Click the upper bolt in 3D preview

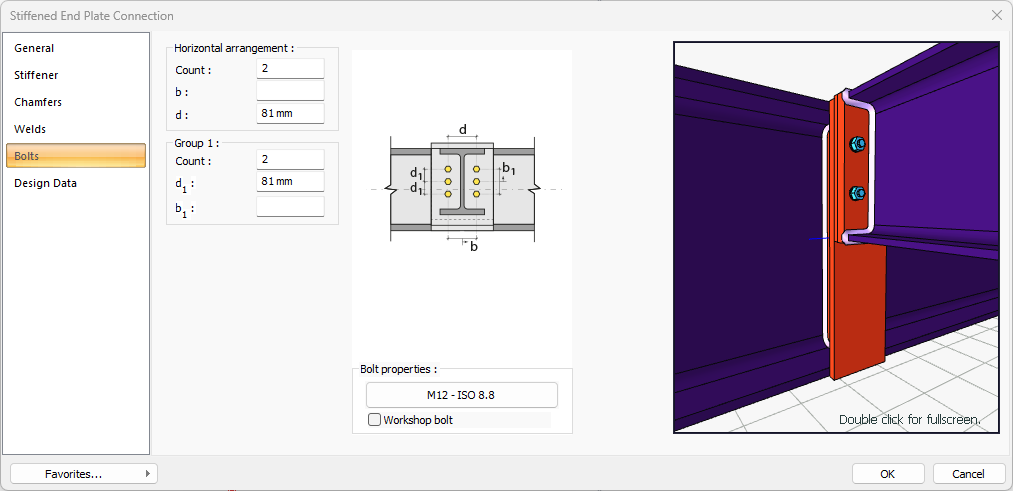point(858,144)
